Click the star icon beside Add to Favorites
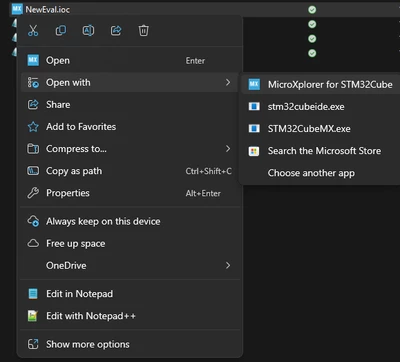The width and height of the screenshot is (400, 362). pyautogui.click(x=33, y=127)
